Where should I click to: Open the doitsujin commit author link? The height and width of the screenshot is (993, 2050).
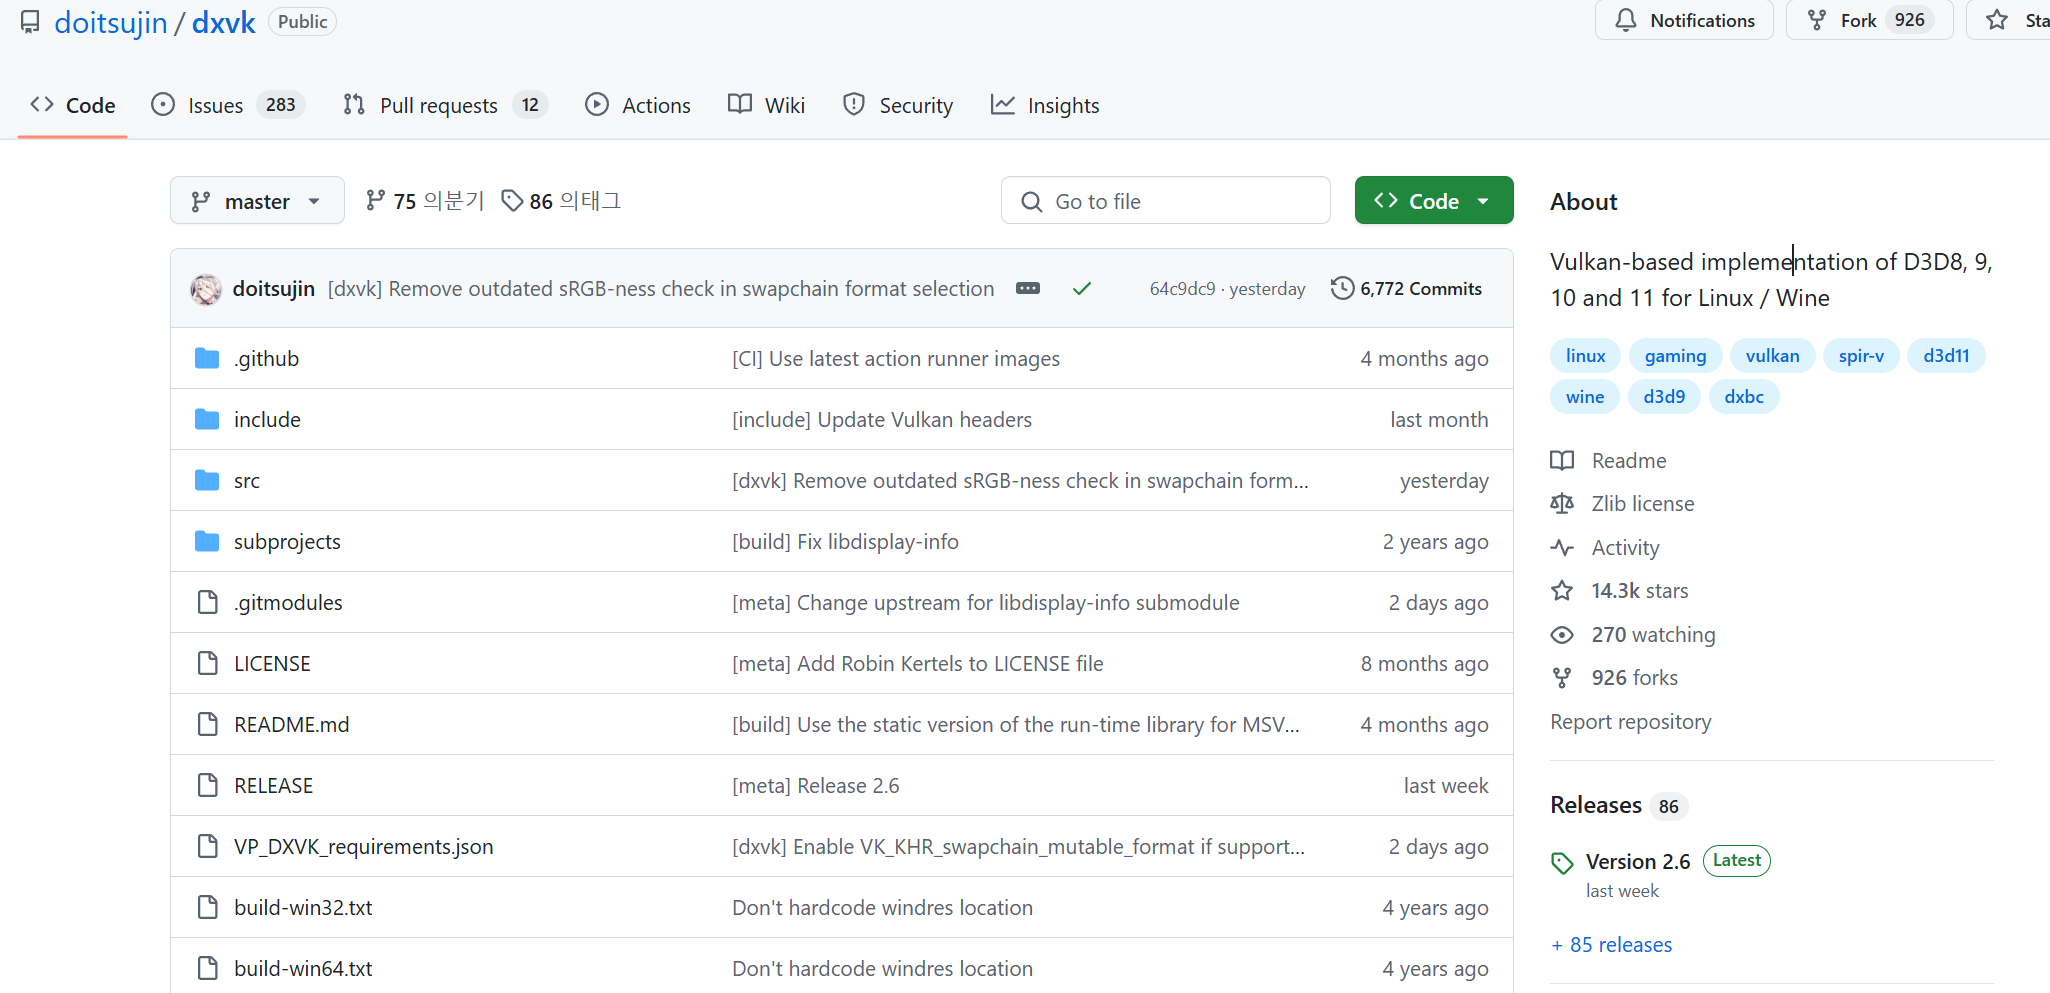[x=274, y=289]
